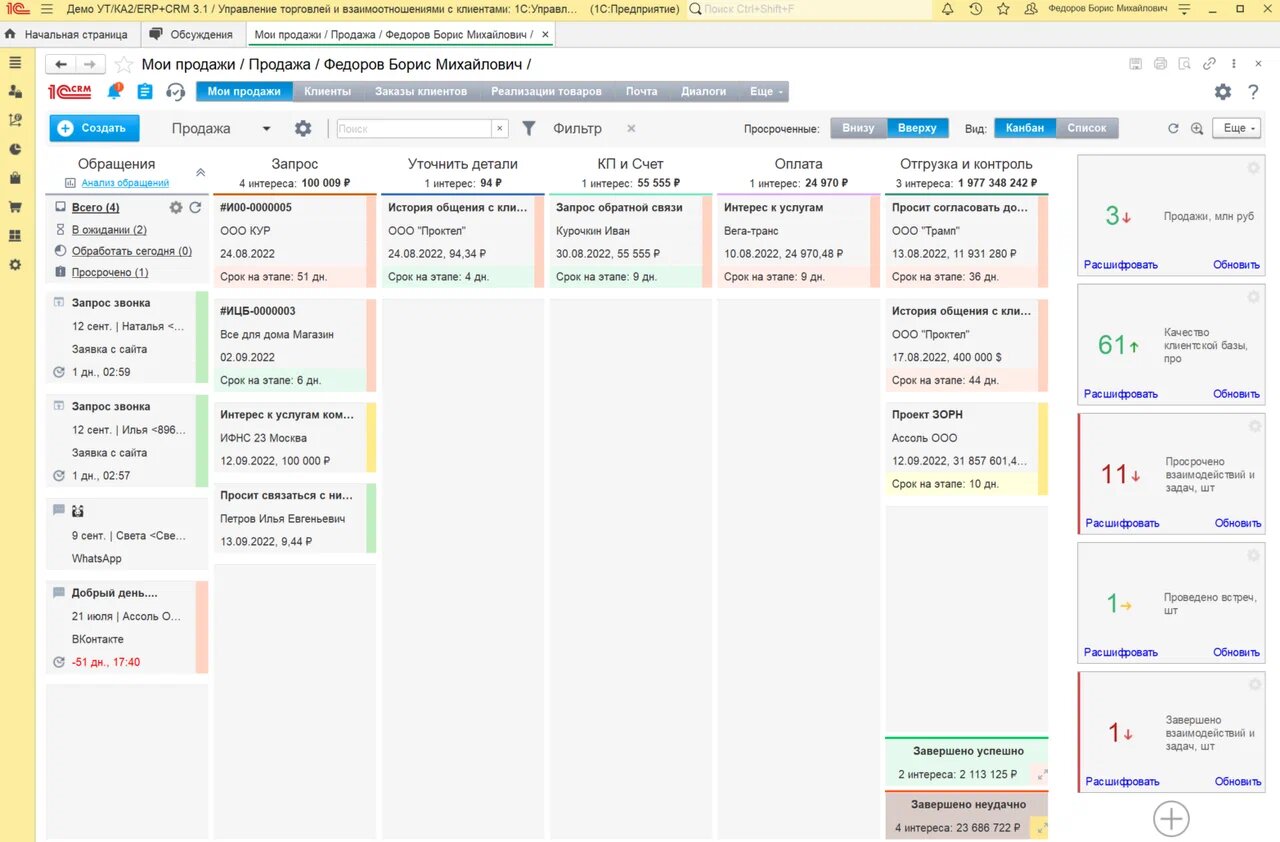Click the get link chain icon
1280x842 pixels.
1209,64
